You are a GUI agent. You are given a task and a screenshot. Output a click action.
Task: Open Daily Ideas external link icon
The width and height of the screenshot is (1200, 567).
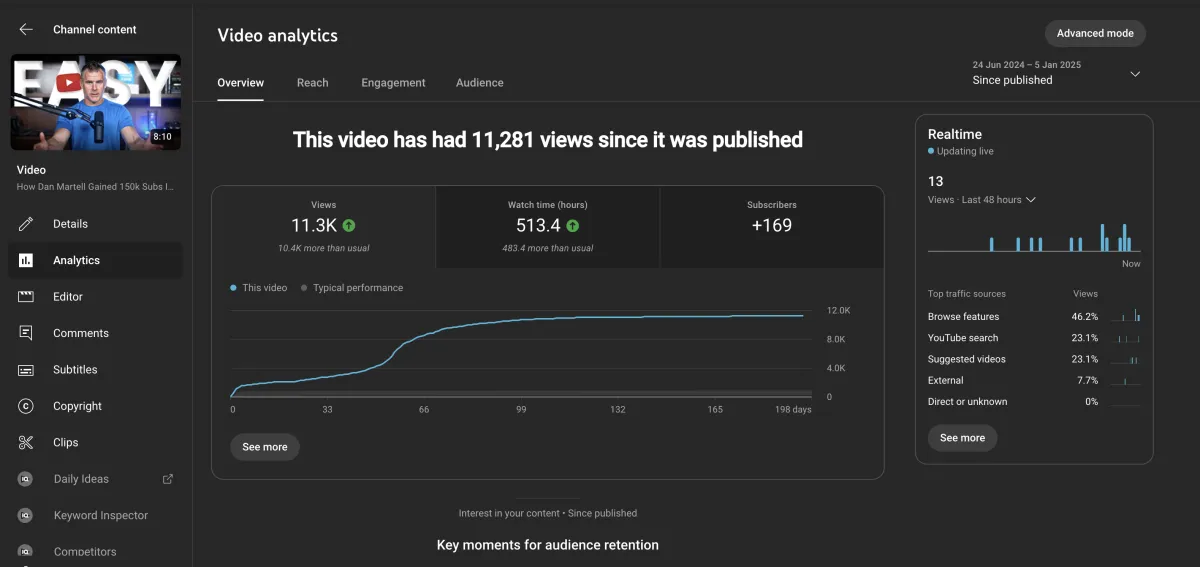[x=168, y=479]
